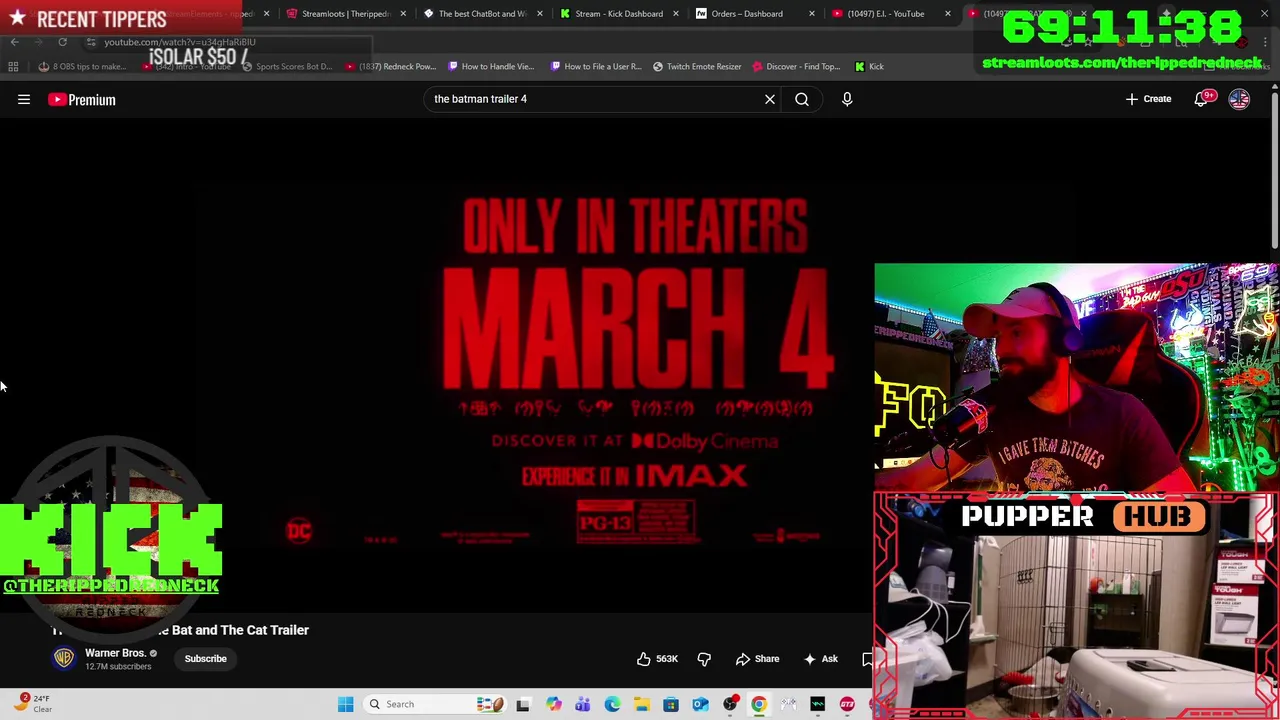Open Microsoft Edge on taskbar
1280x720 pixels.
[x=612, y=704]
